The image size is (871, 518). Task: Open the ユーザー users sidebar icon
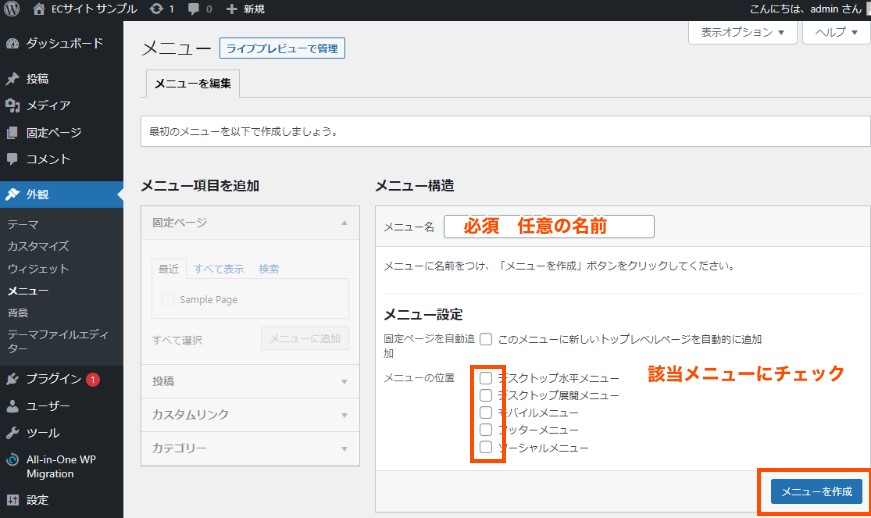click(x=12, y=406)
